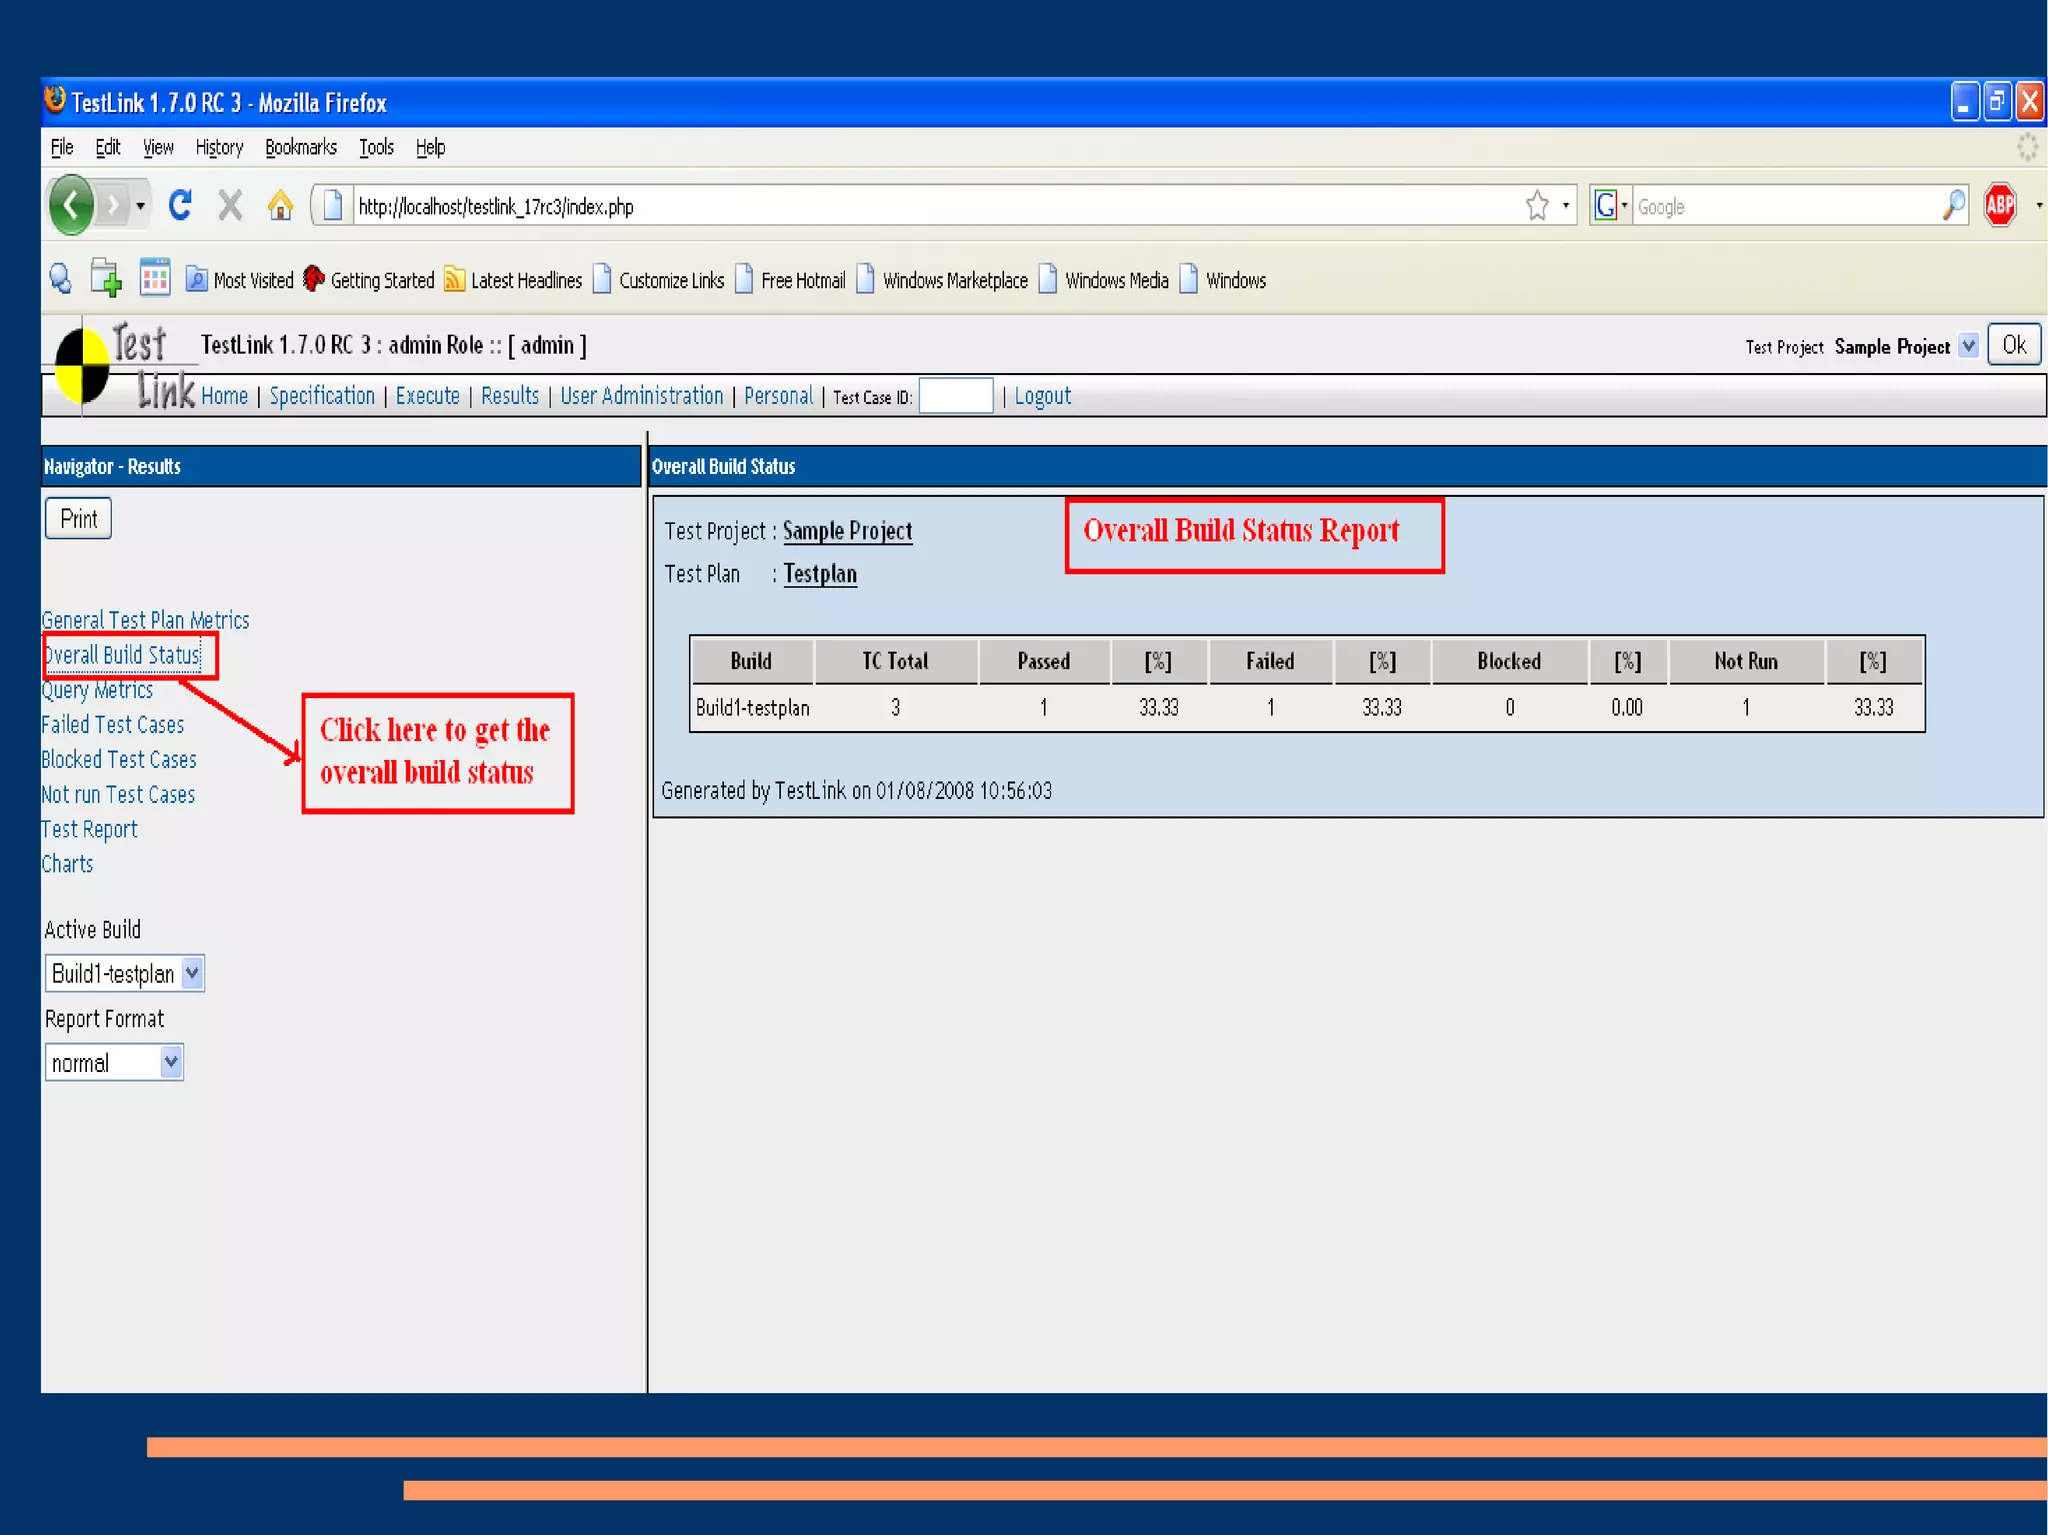
Task: Click the search magnifier icon
Action: click(1953, 206)
